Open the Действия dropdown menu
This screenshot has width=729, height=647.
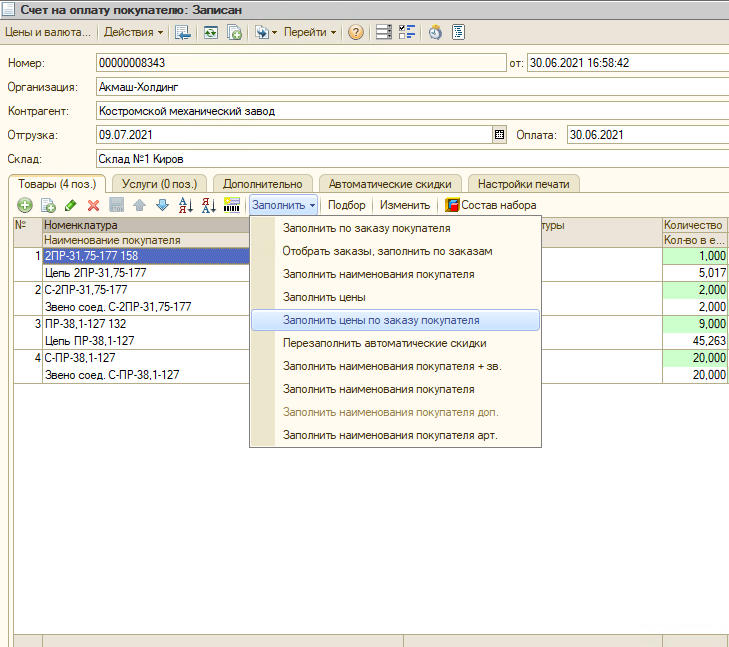[133, 32]
